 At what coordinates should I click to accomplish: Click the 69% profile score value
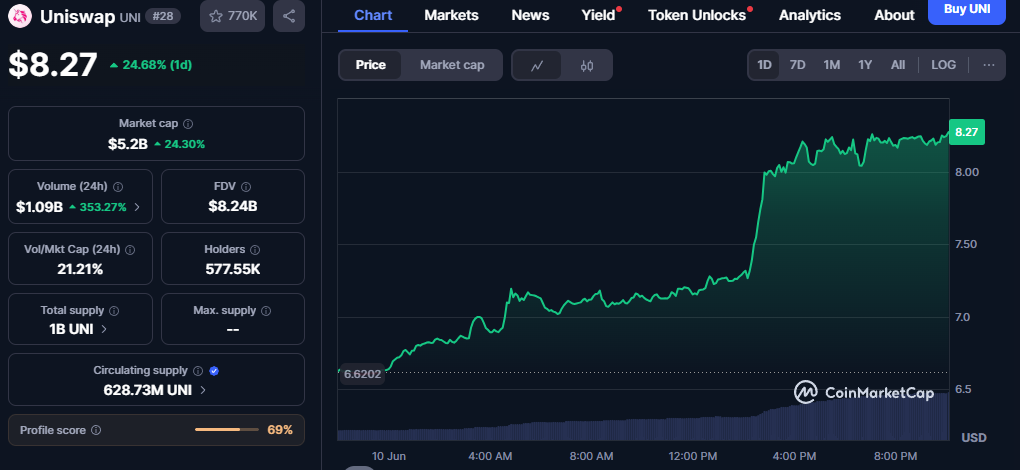(280, 430)
